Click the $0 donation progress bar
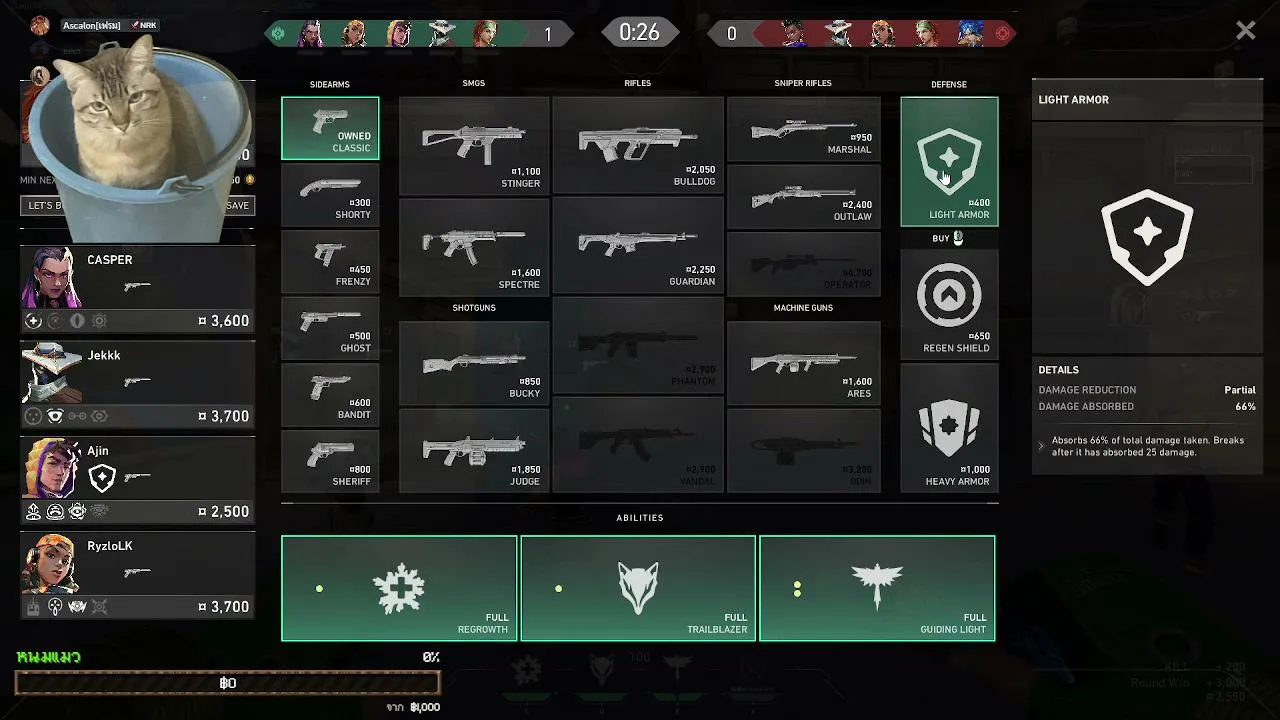Viewport: 1280px width, 720px height. [227, 683]
